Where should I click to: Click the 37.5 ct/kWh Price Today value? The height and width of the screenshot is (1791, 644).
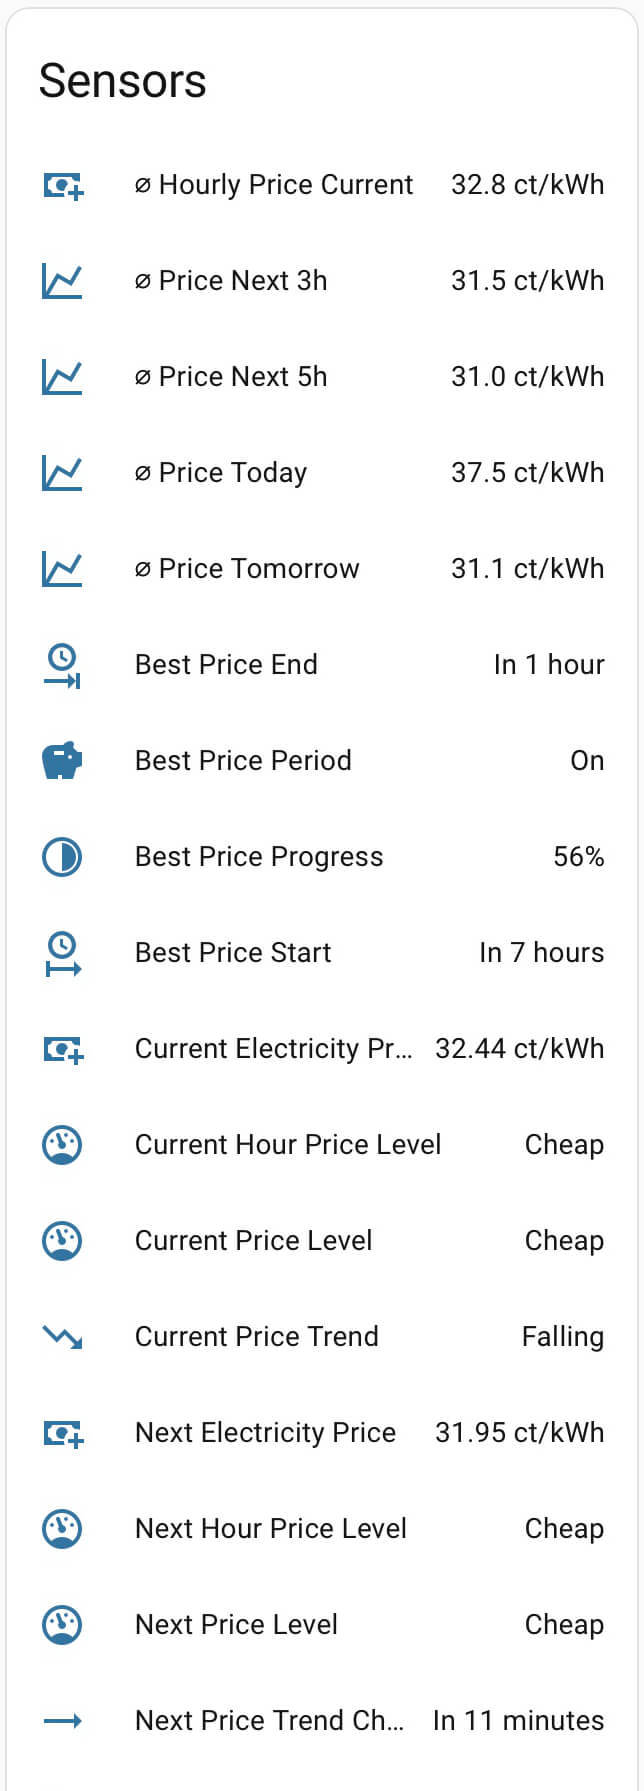528,473
